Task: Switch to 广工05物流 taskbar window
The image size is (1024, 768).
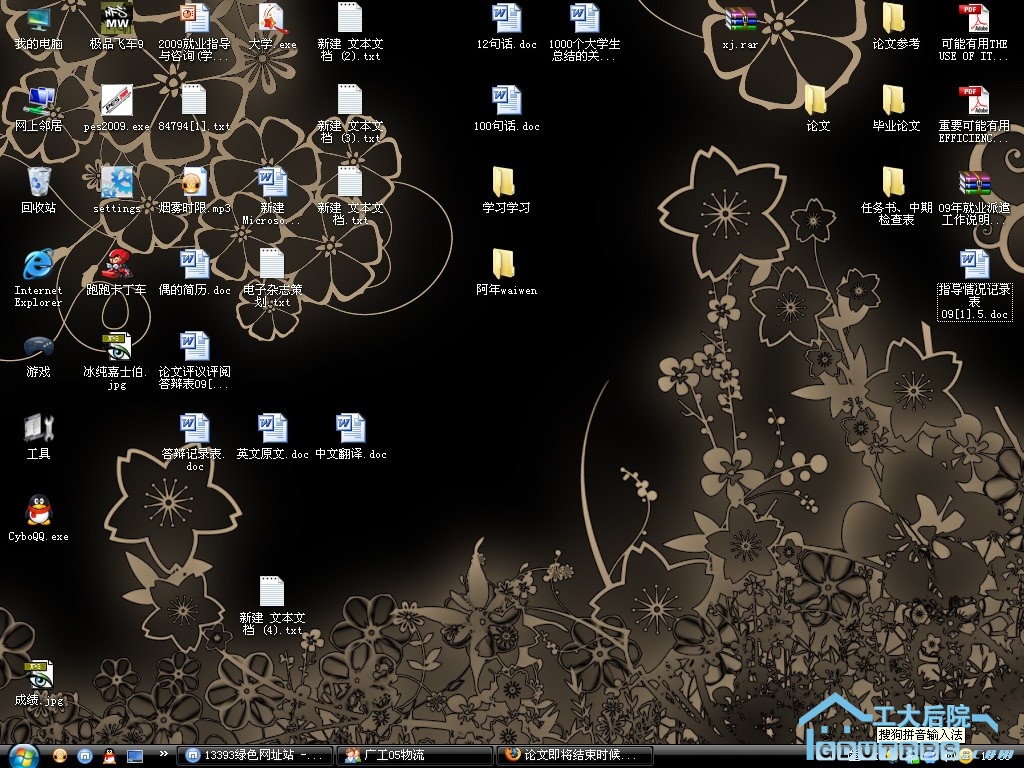Action: pyautogui.click(x=414, y=755)
